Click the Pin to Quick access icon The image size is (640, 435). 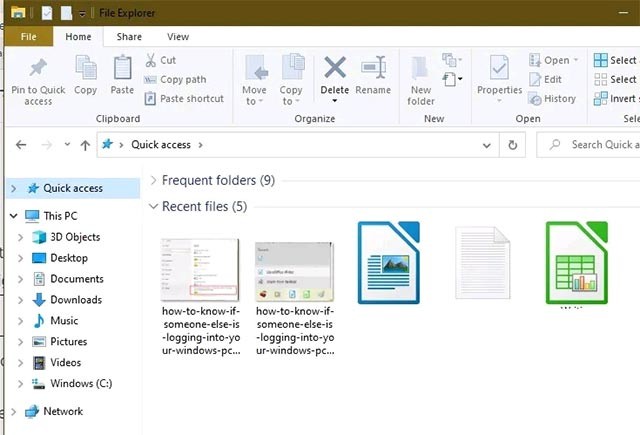(x=38, y=68)
